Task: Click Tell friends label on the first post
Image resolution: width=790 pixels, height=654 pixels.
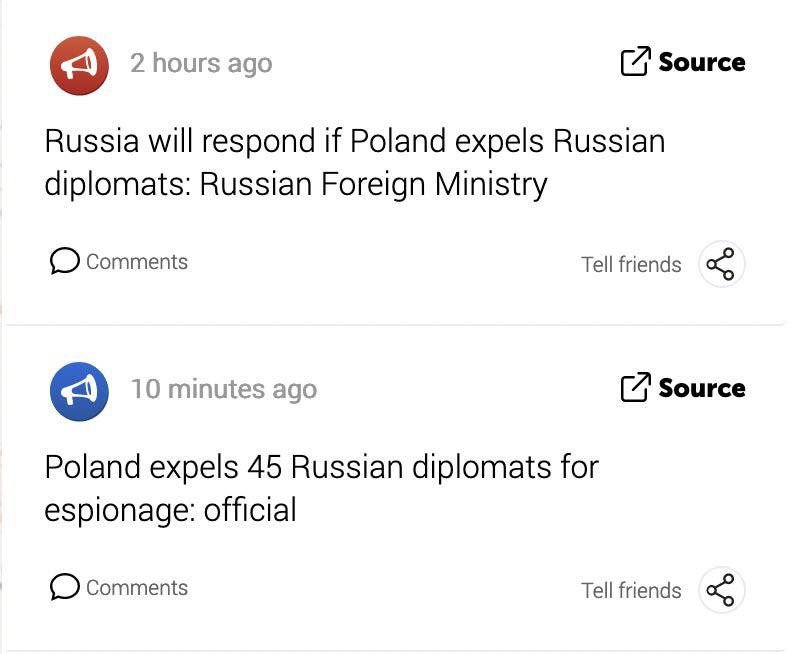Action: 631,265
